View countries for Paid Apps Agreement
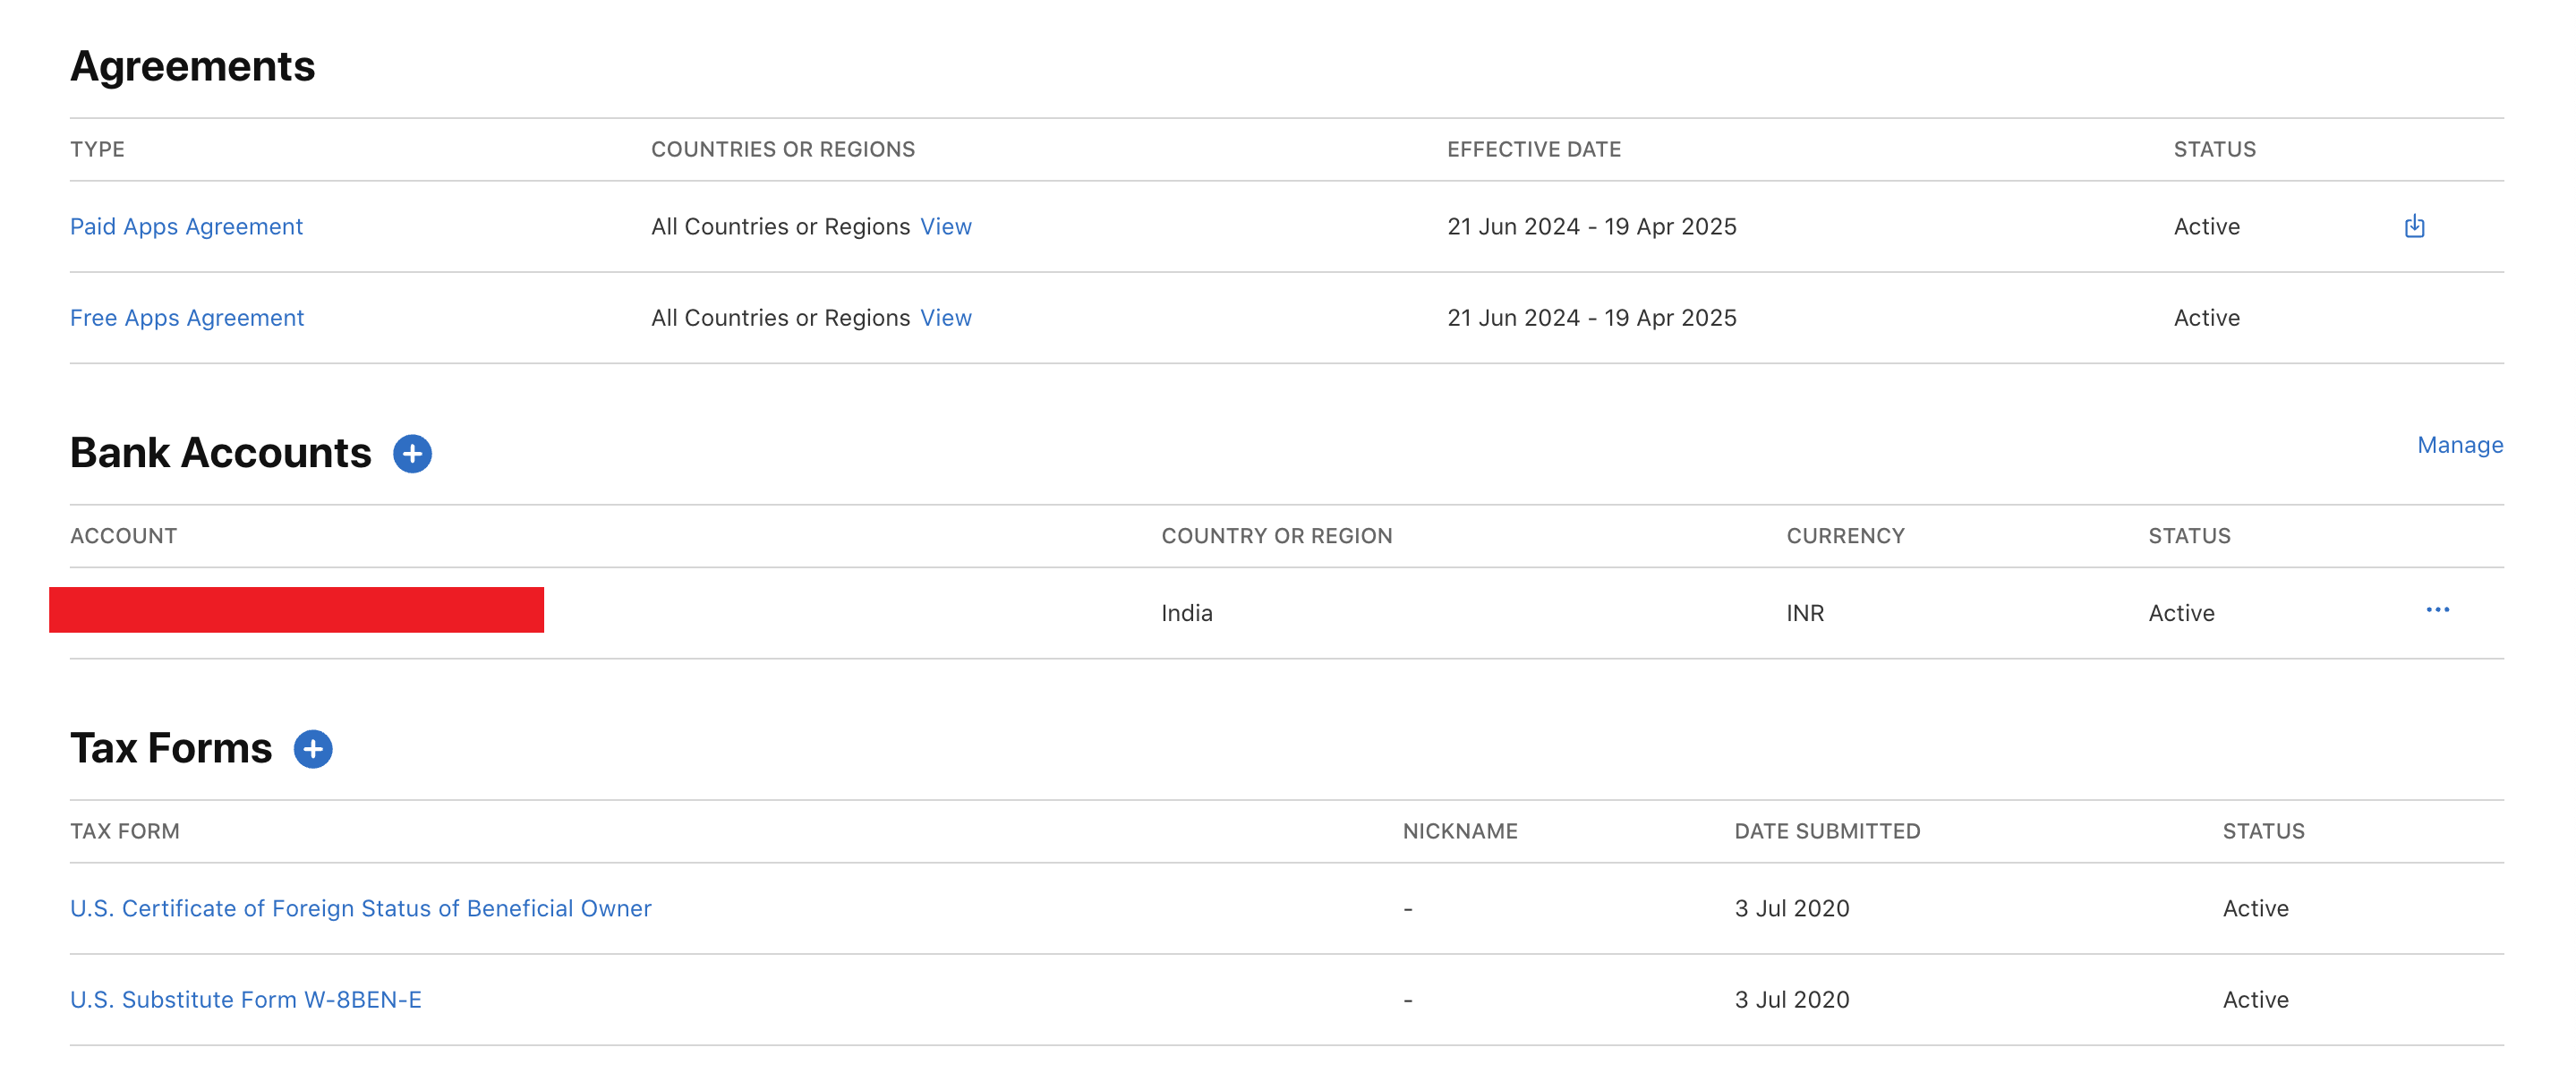This screenshot has width=2576, height=1090. point(945,227)
